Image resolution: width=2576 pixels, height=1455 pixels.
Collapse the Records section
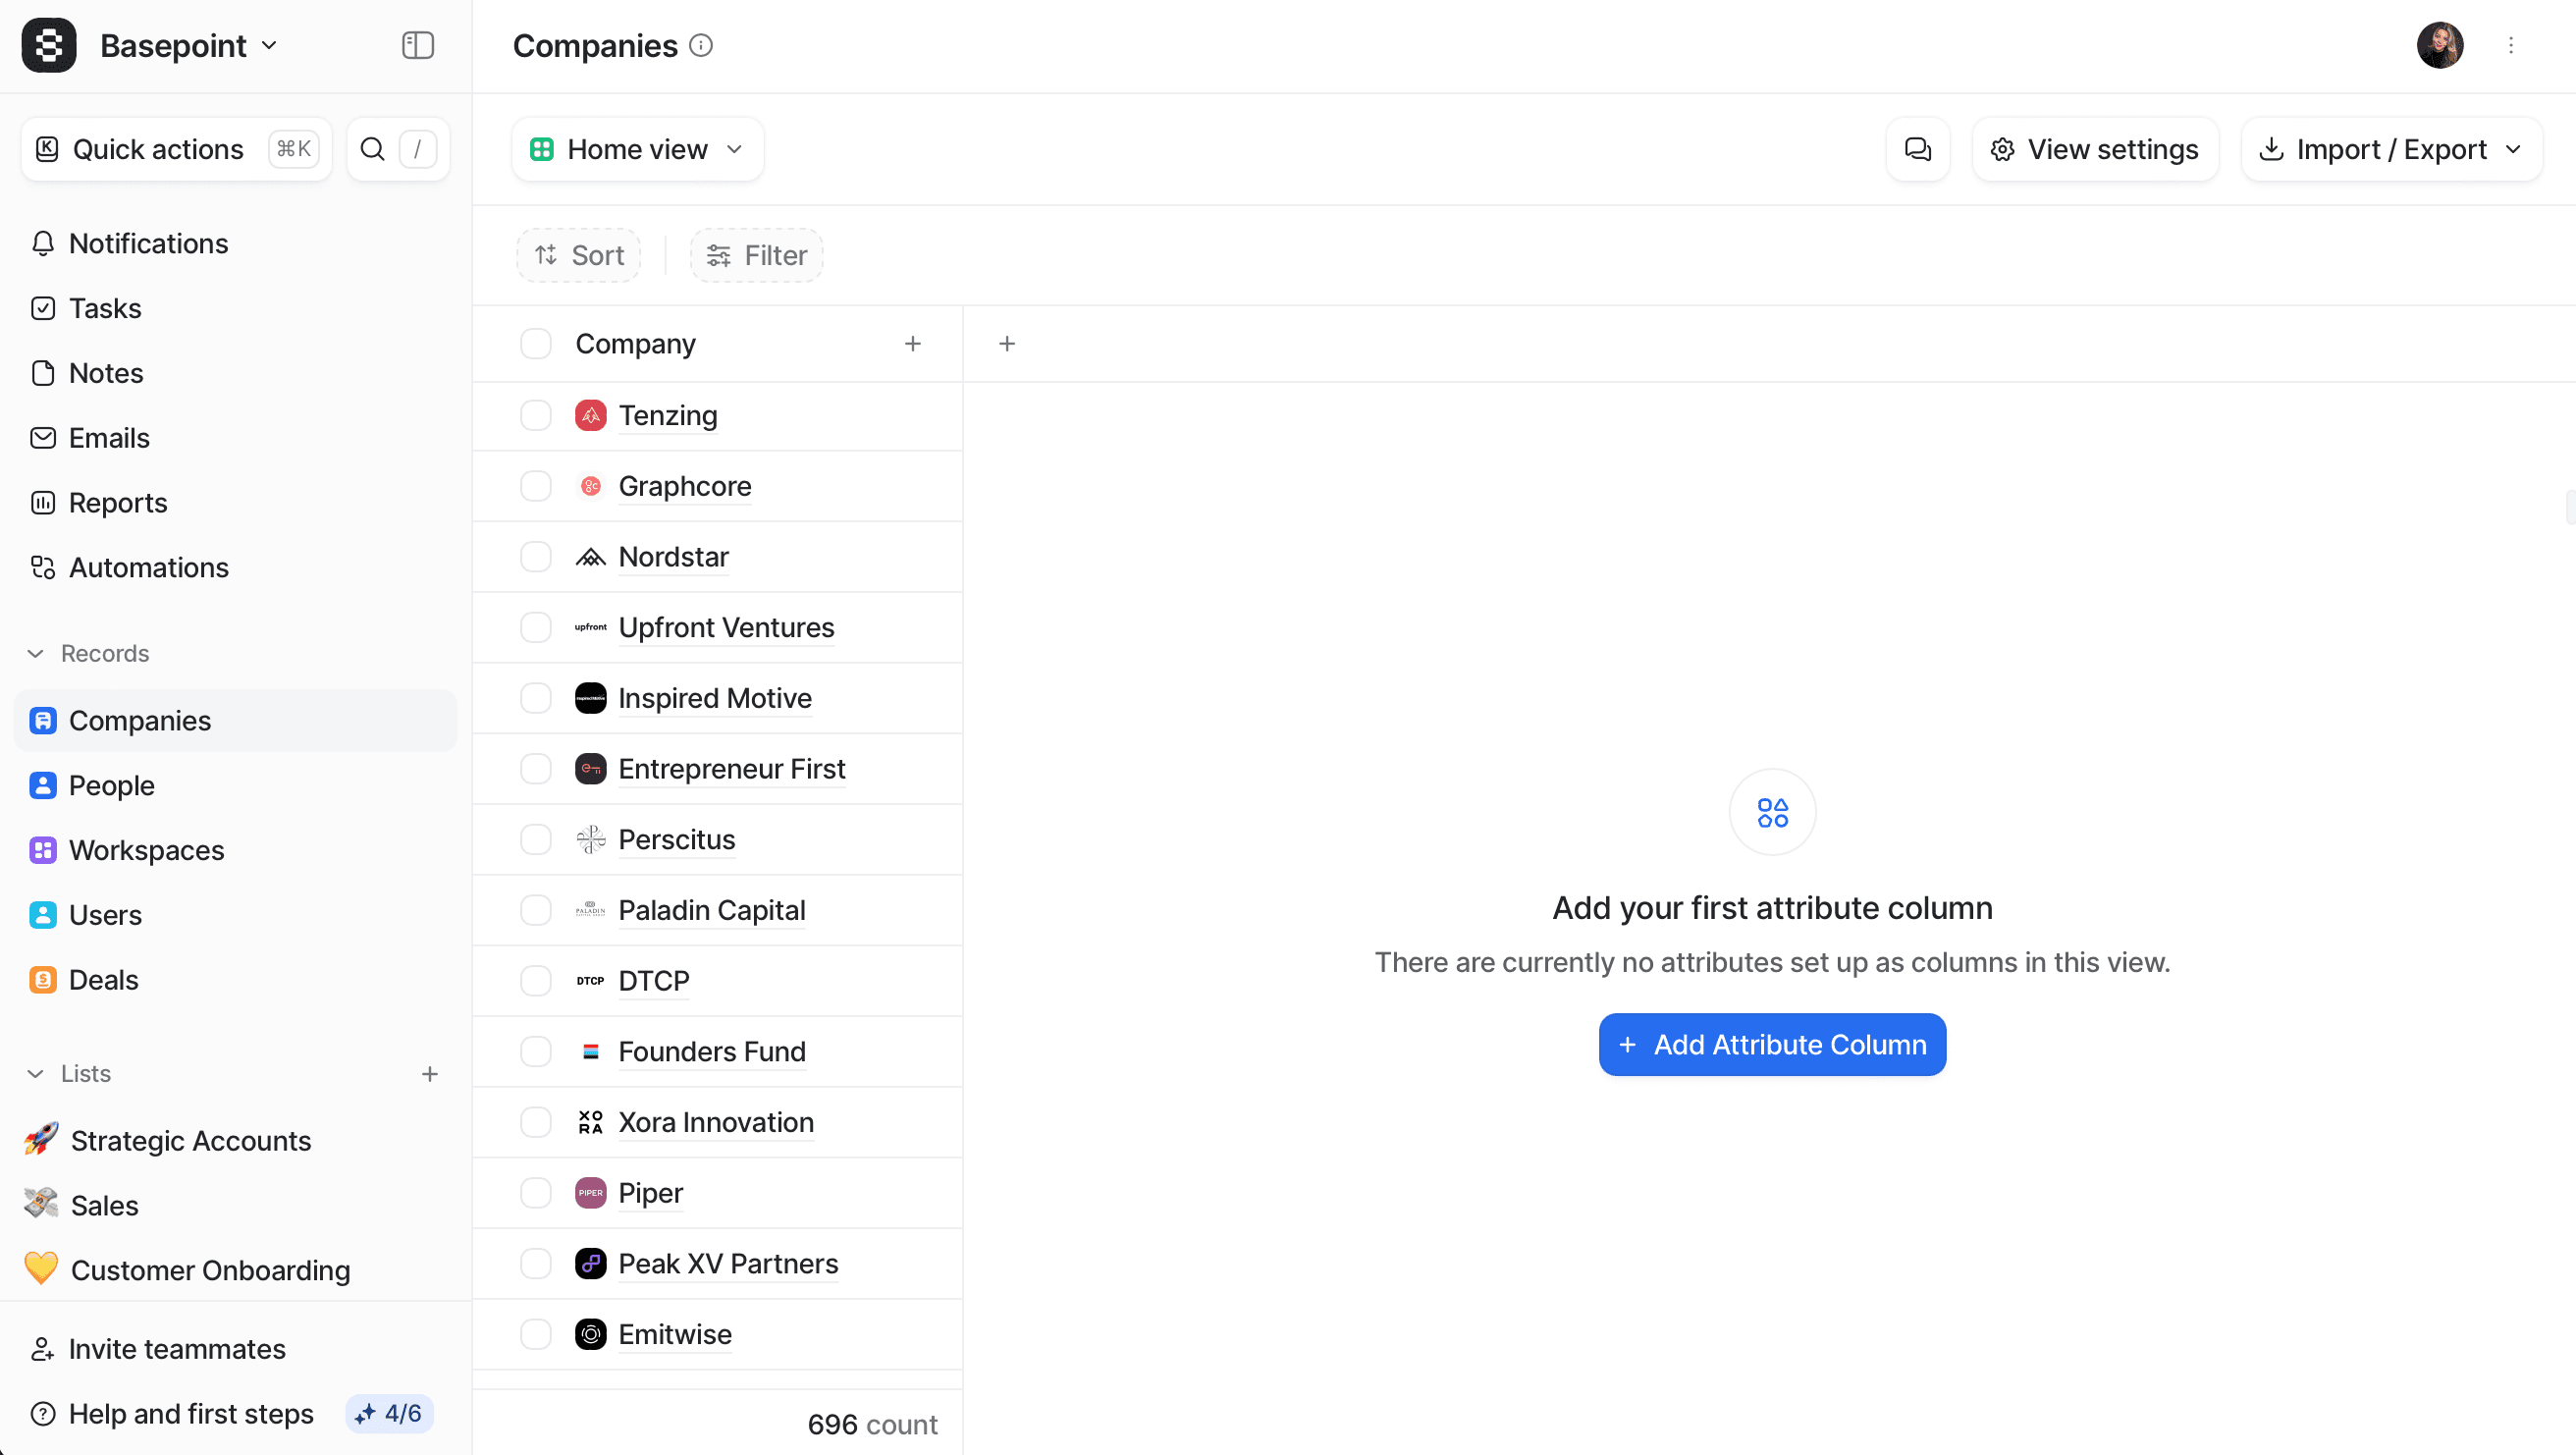[88, 653]
